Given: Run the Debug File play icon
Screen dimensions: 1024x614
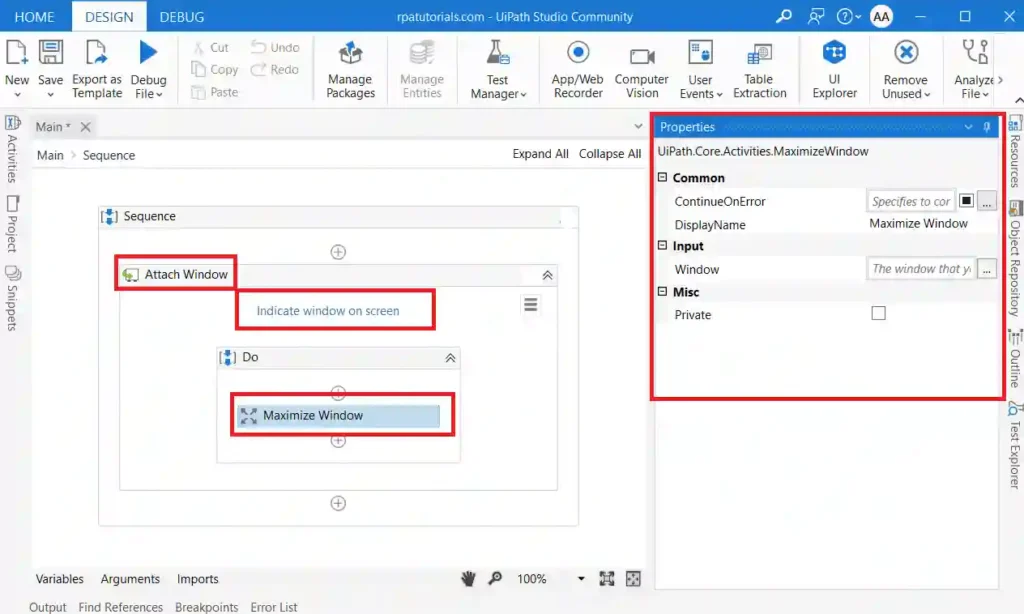Looking at the screenshot, I should [x=148, y=53].
